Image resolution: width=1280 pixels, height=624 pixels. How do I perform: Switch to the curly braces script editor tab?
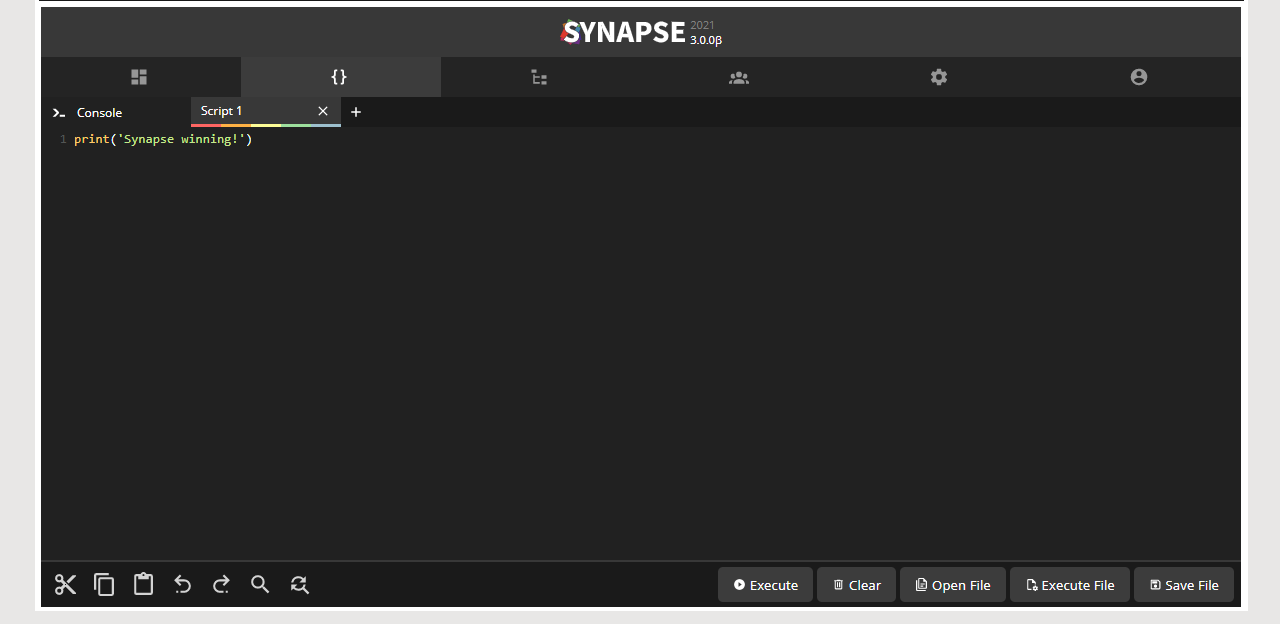pos(339,77)
